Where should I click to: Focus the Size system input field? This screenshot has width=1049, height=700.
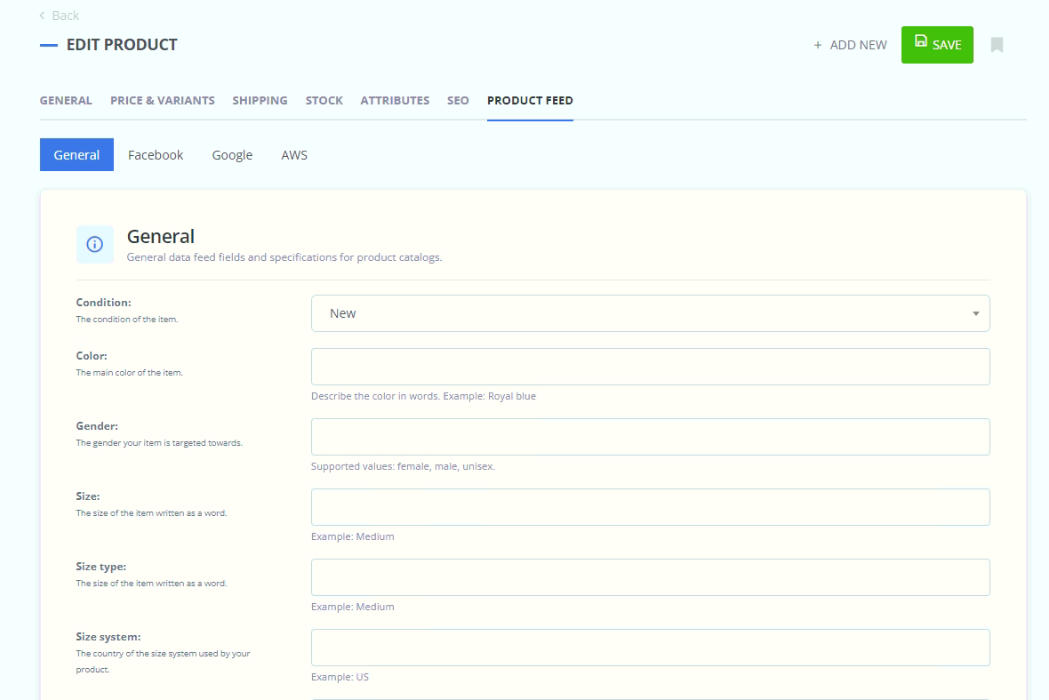650,647
